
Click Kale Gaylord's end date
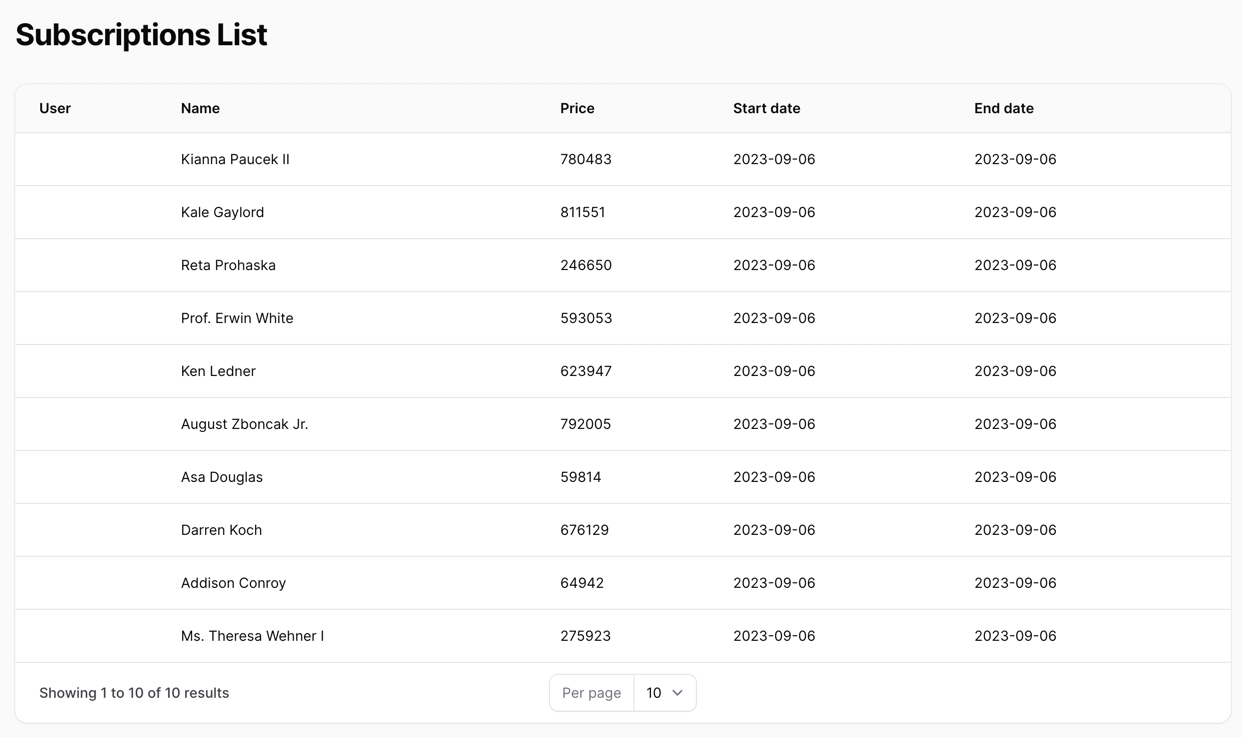(x=1015, y=212)
